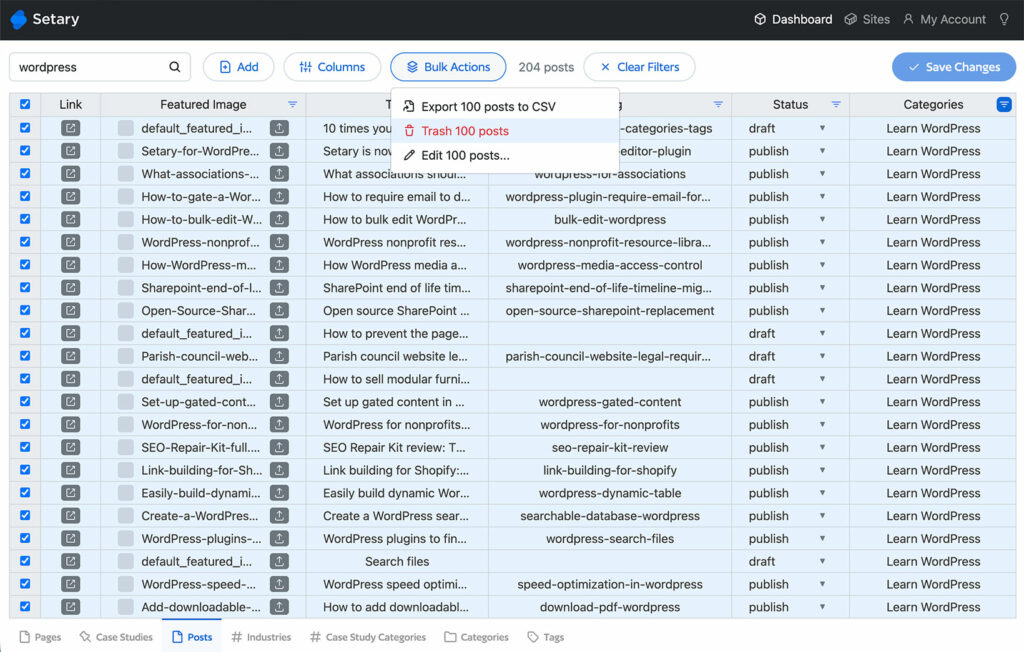Open link icon for bulk-edit-wordpress row
1024x652 pixels.
pos(71,220)
